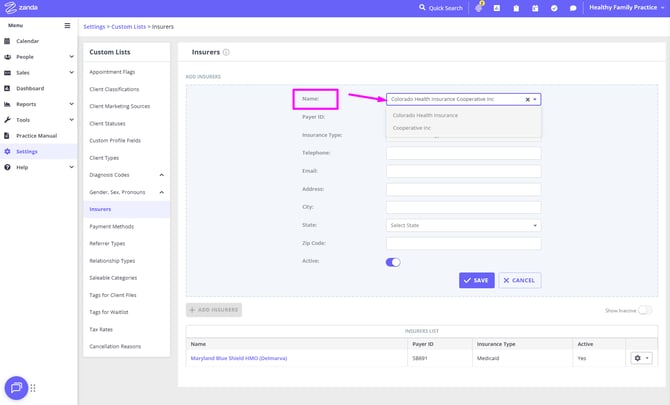Click the Cancel button
The height and width of the screenshot is (405, 670).
point(520,280)
